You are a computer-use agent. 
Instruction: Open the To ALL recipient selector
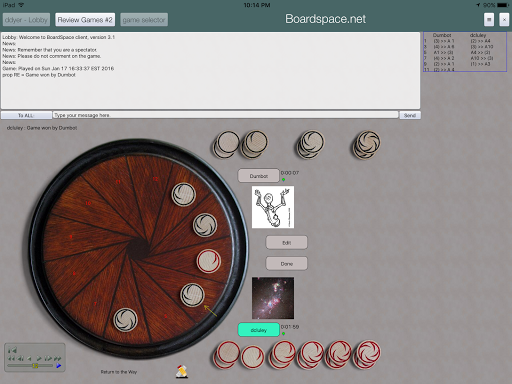pyautogui.click(x=26, y=115)
